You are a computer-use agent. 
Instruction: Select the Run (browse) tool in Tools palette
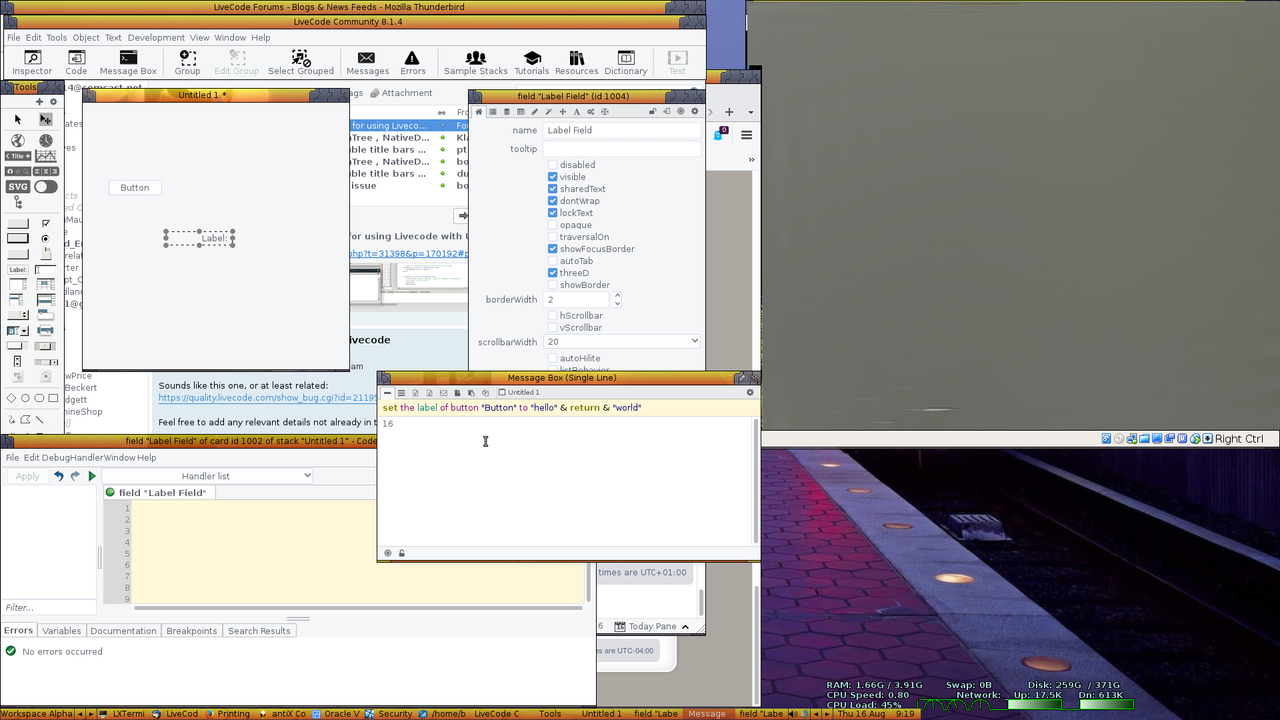click(x=18, y=119)
